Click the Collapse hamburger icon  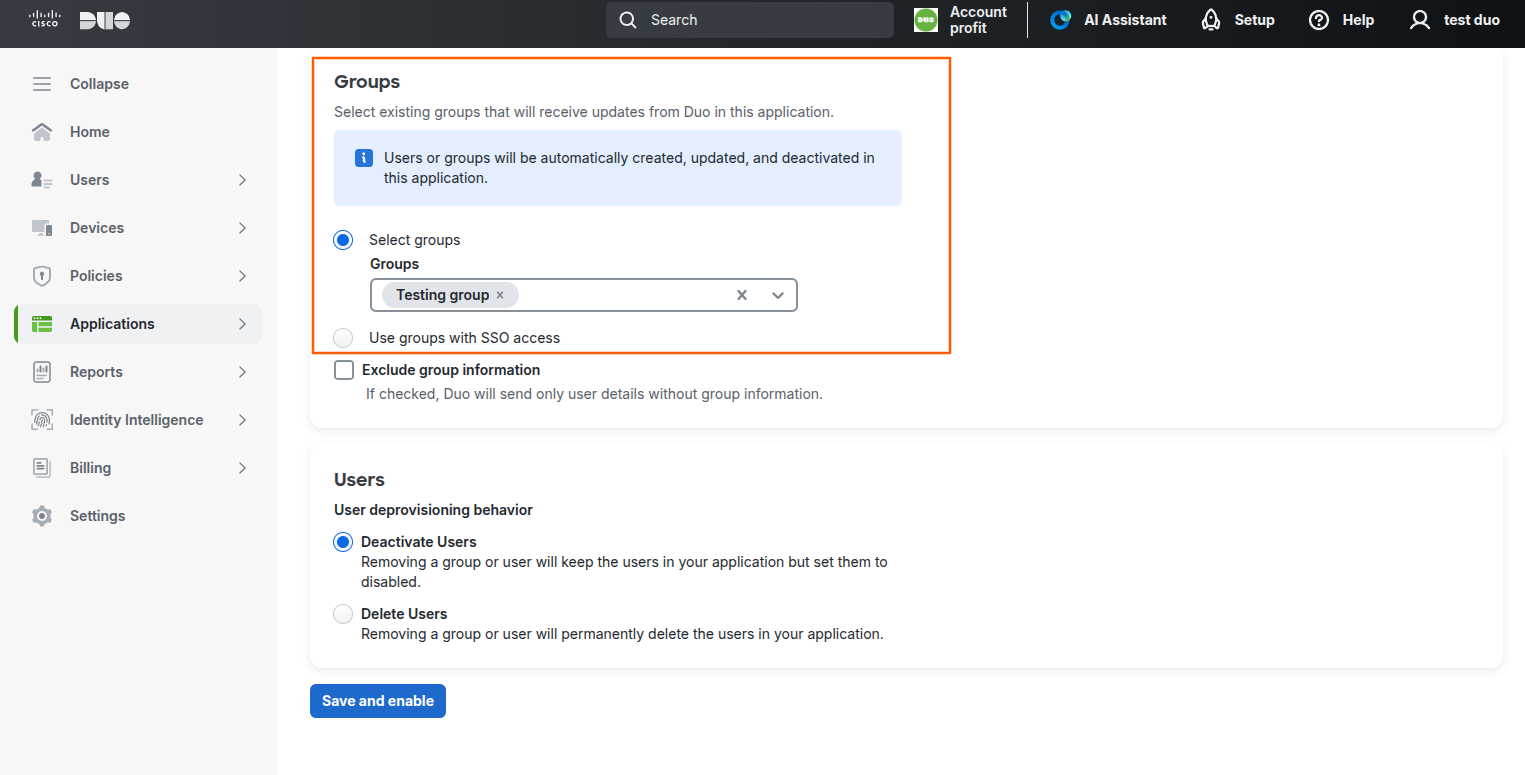42,84
